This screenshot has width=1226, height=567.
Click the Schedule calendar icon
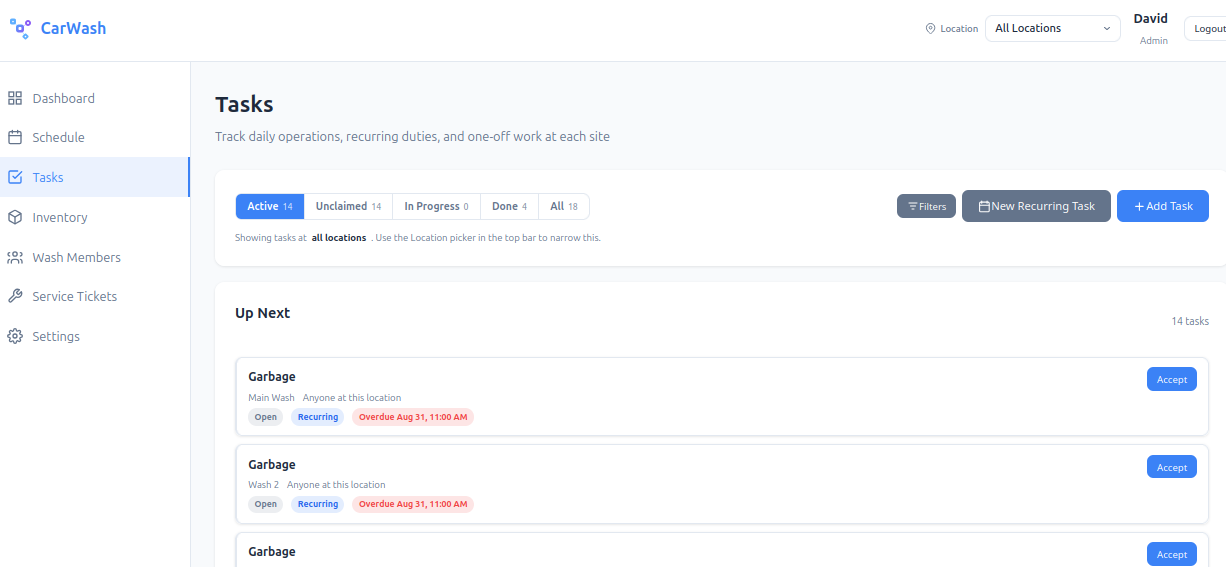(15, 137)
